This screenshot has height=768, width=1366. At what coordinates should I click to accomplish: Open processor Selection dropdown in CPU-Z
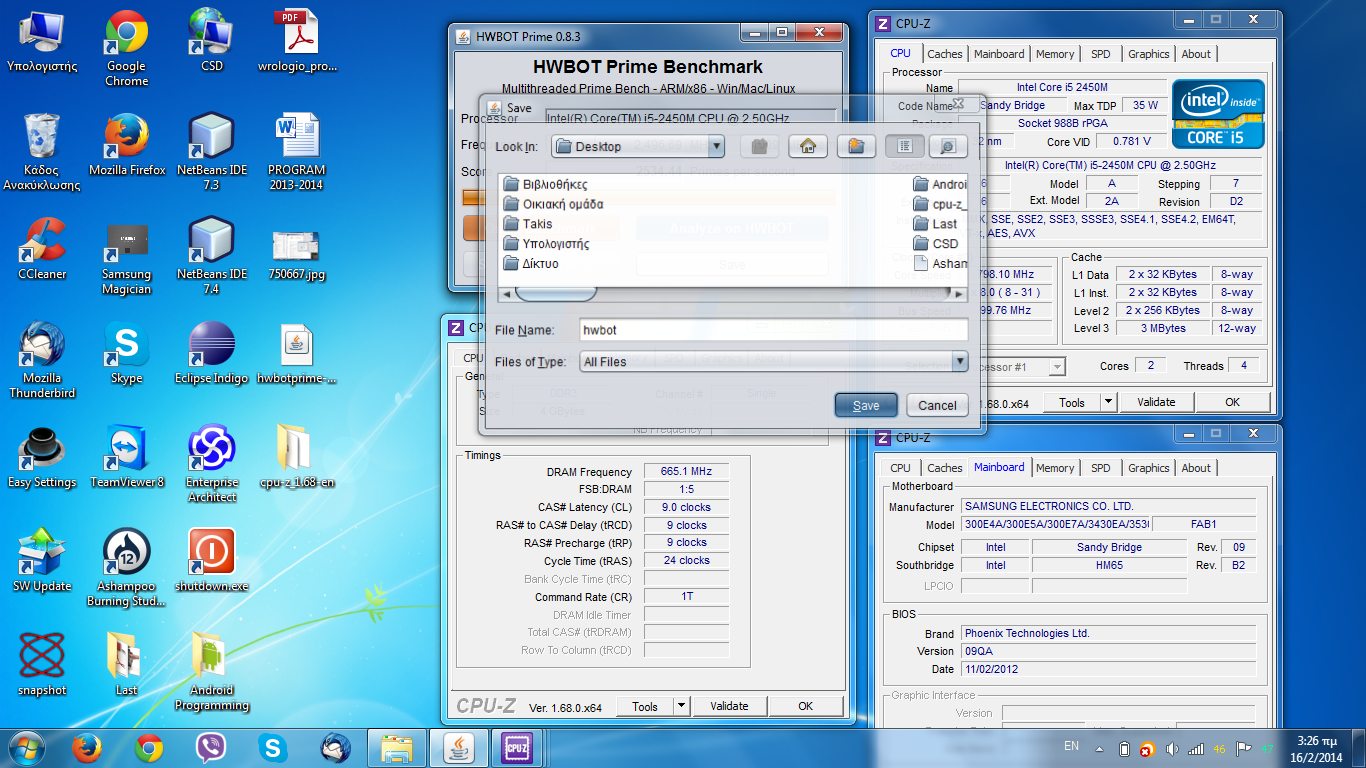pos(1057,367)
